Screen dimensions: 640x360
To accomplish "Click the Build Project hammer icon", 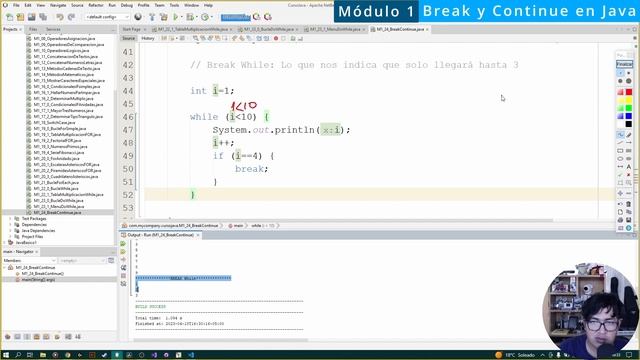I will pos(152,17).
